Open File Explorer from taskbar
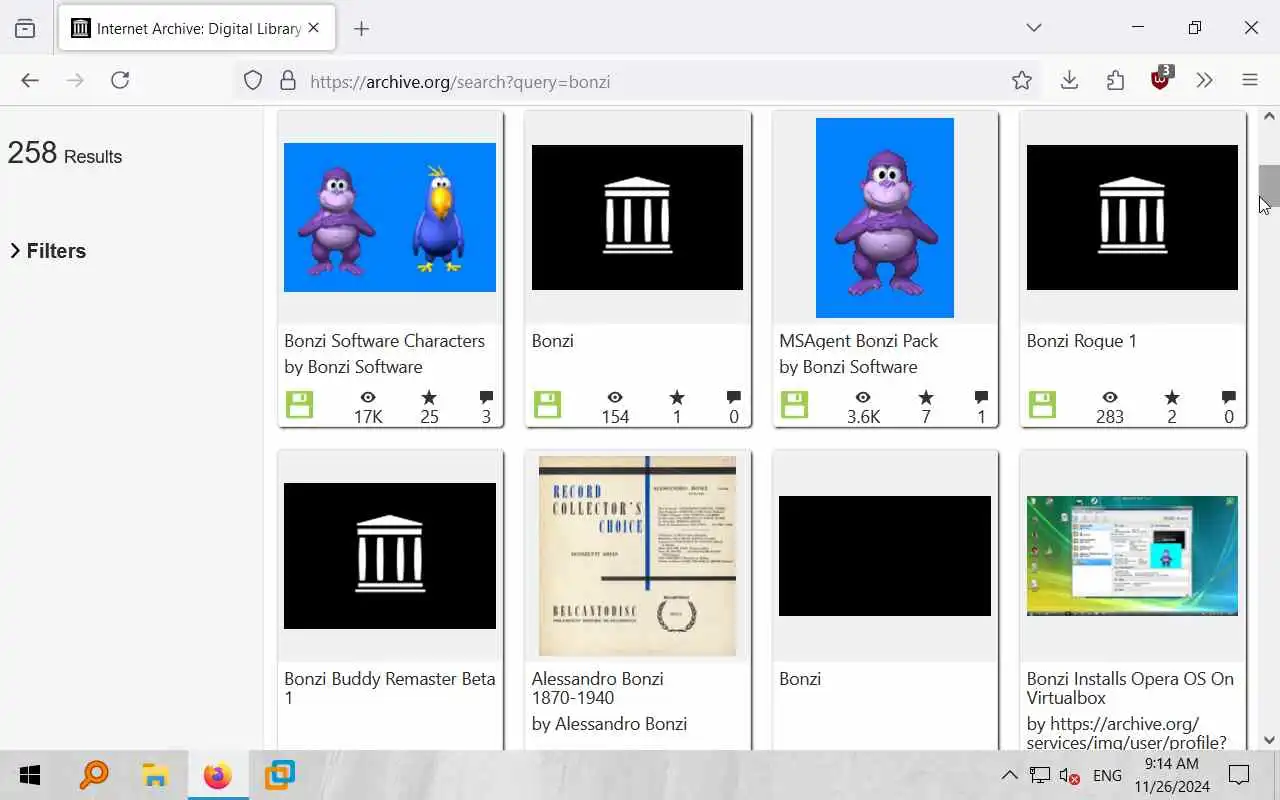The image size is (1280, 800). tap(155, 775)
